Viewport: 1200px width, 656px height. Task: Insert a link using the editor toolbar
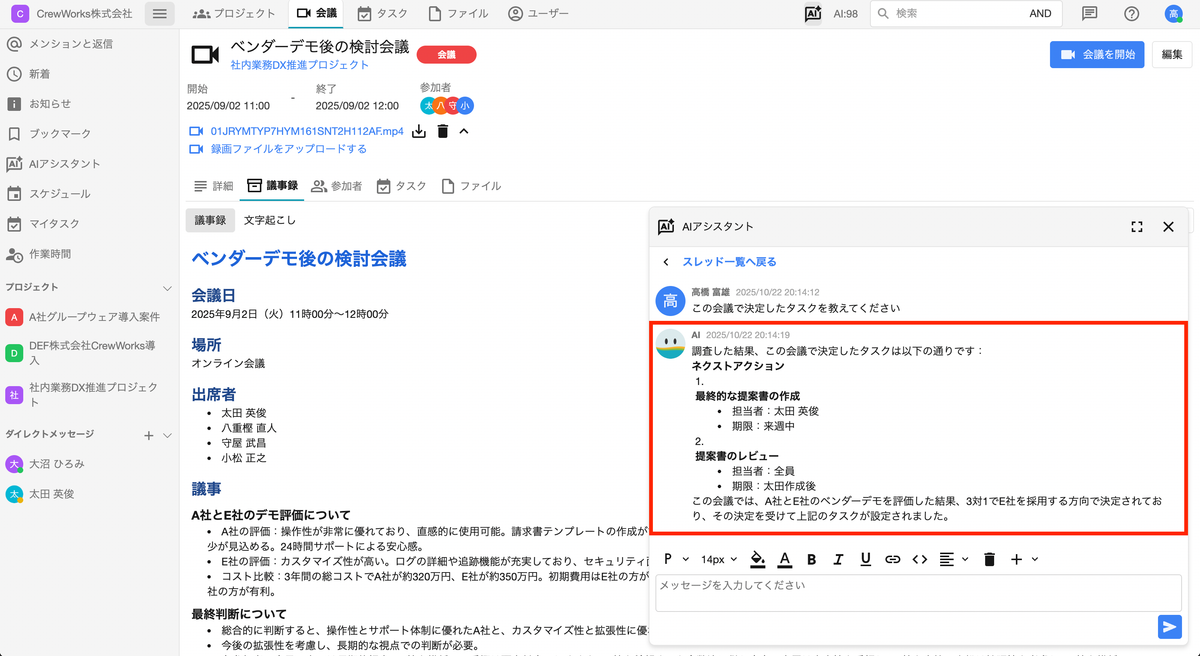(892, 559)
